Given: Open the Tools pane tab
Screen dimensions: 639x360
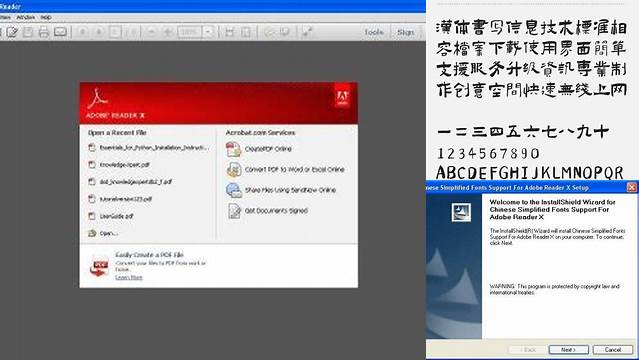Looking at the screenshot, I should click(374, 32).
